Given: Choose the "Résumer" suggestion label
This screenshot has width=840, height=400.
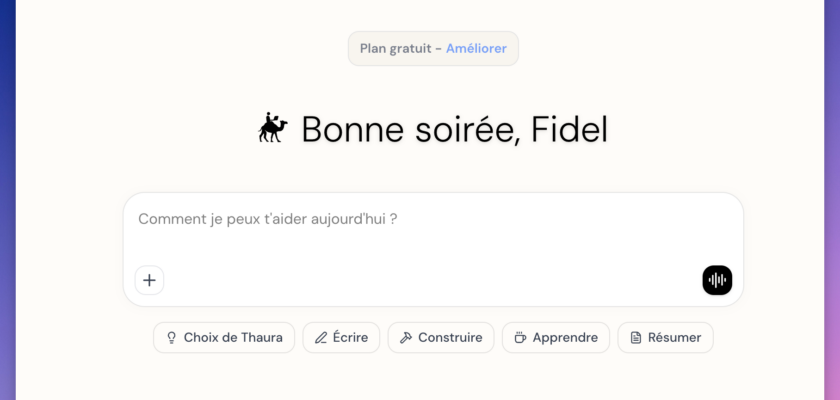Looking at the screenshot, I should pos(674,338).
